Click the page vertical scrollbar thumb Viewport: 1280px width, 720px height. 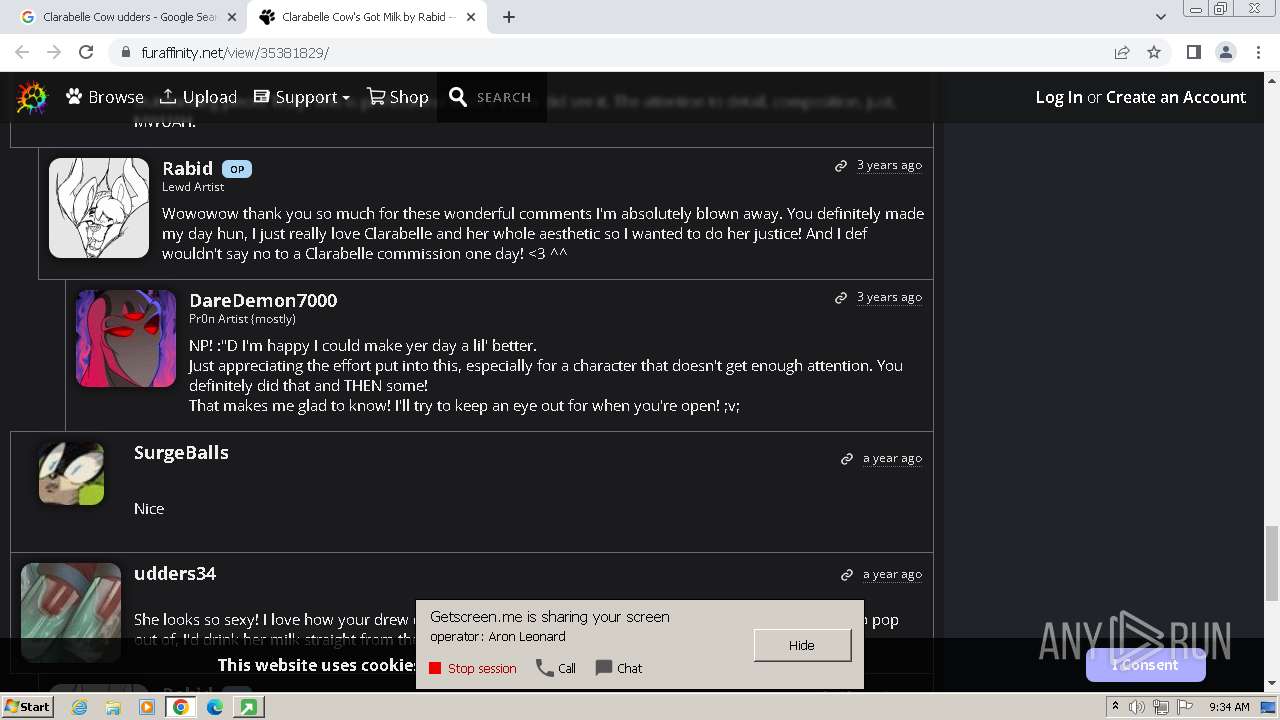pos(1272,563)
